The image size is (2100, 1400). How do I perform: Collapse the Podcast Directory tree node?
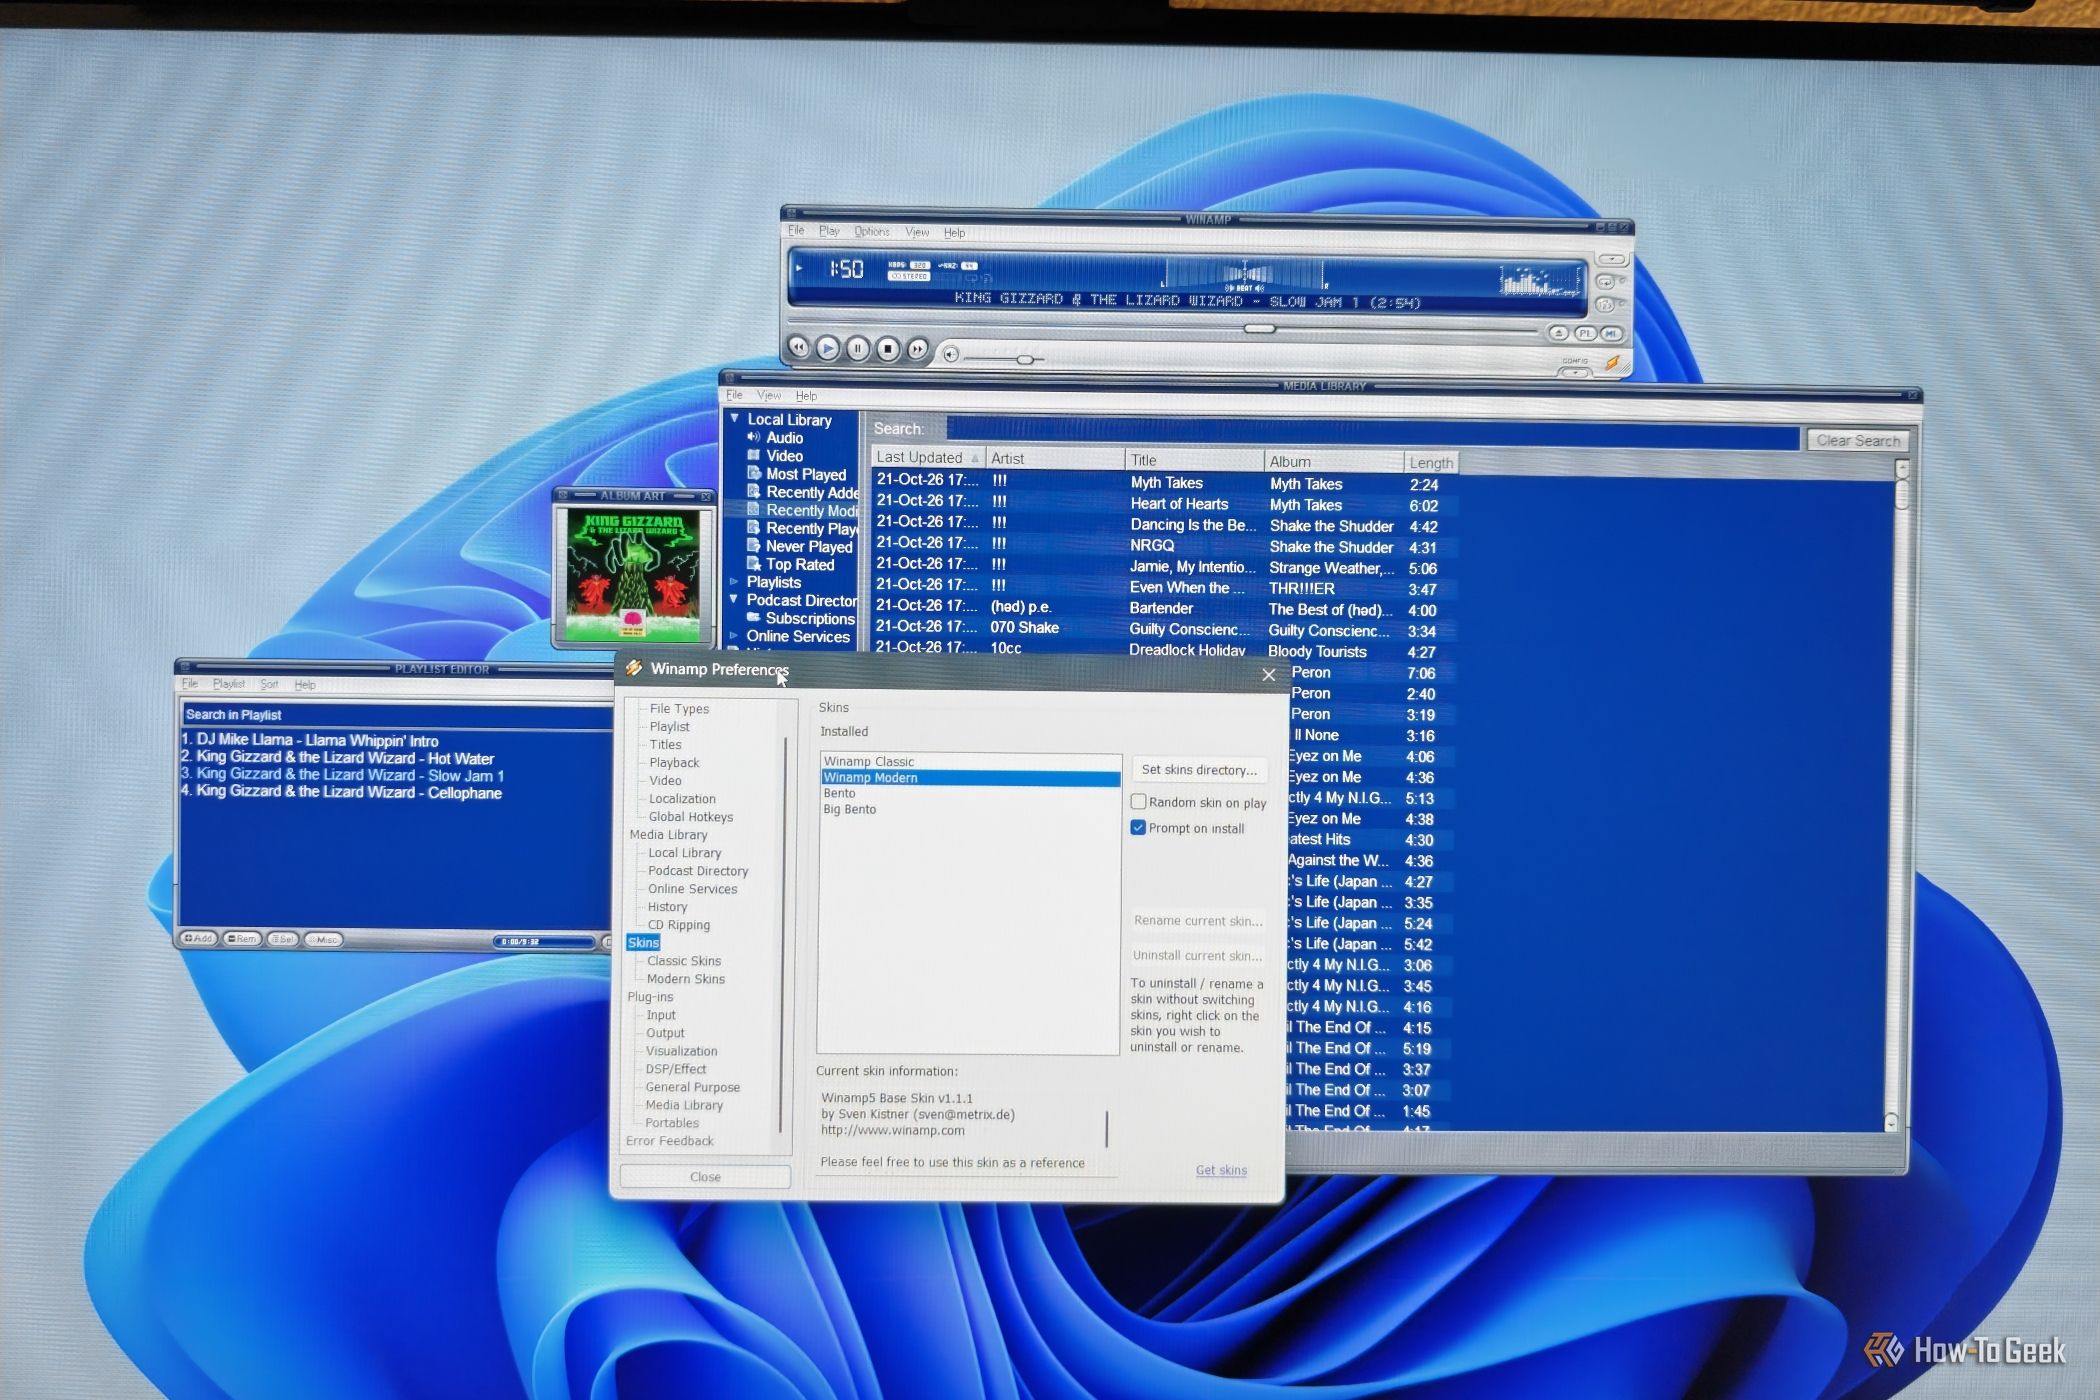click(x=734, y=599)
